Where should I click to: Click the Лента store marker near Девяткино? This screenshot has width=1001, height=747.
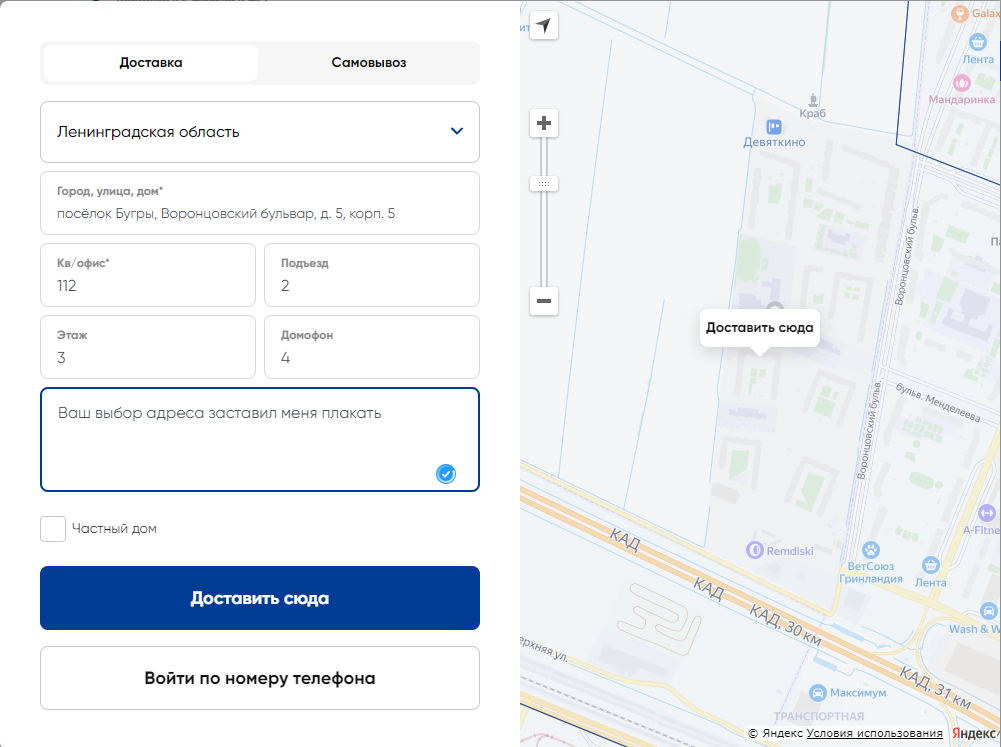[976, 42]
